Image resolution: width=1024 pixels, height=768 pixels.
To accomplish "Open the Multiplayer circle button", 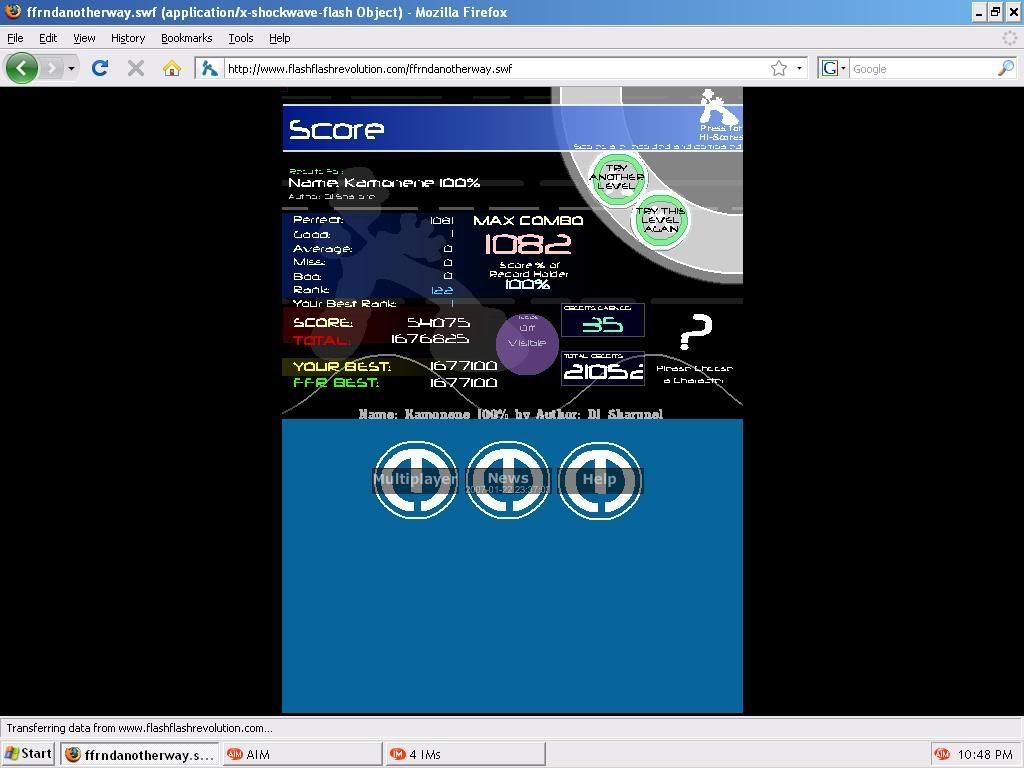I will [415, 480].
